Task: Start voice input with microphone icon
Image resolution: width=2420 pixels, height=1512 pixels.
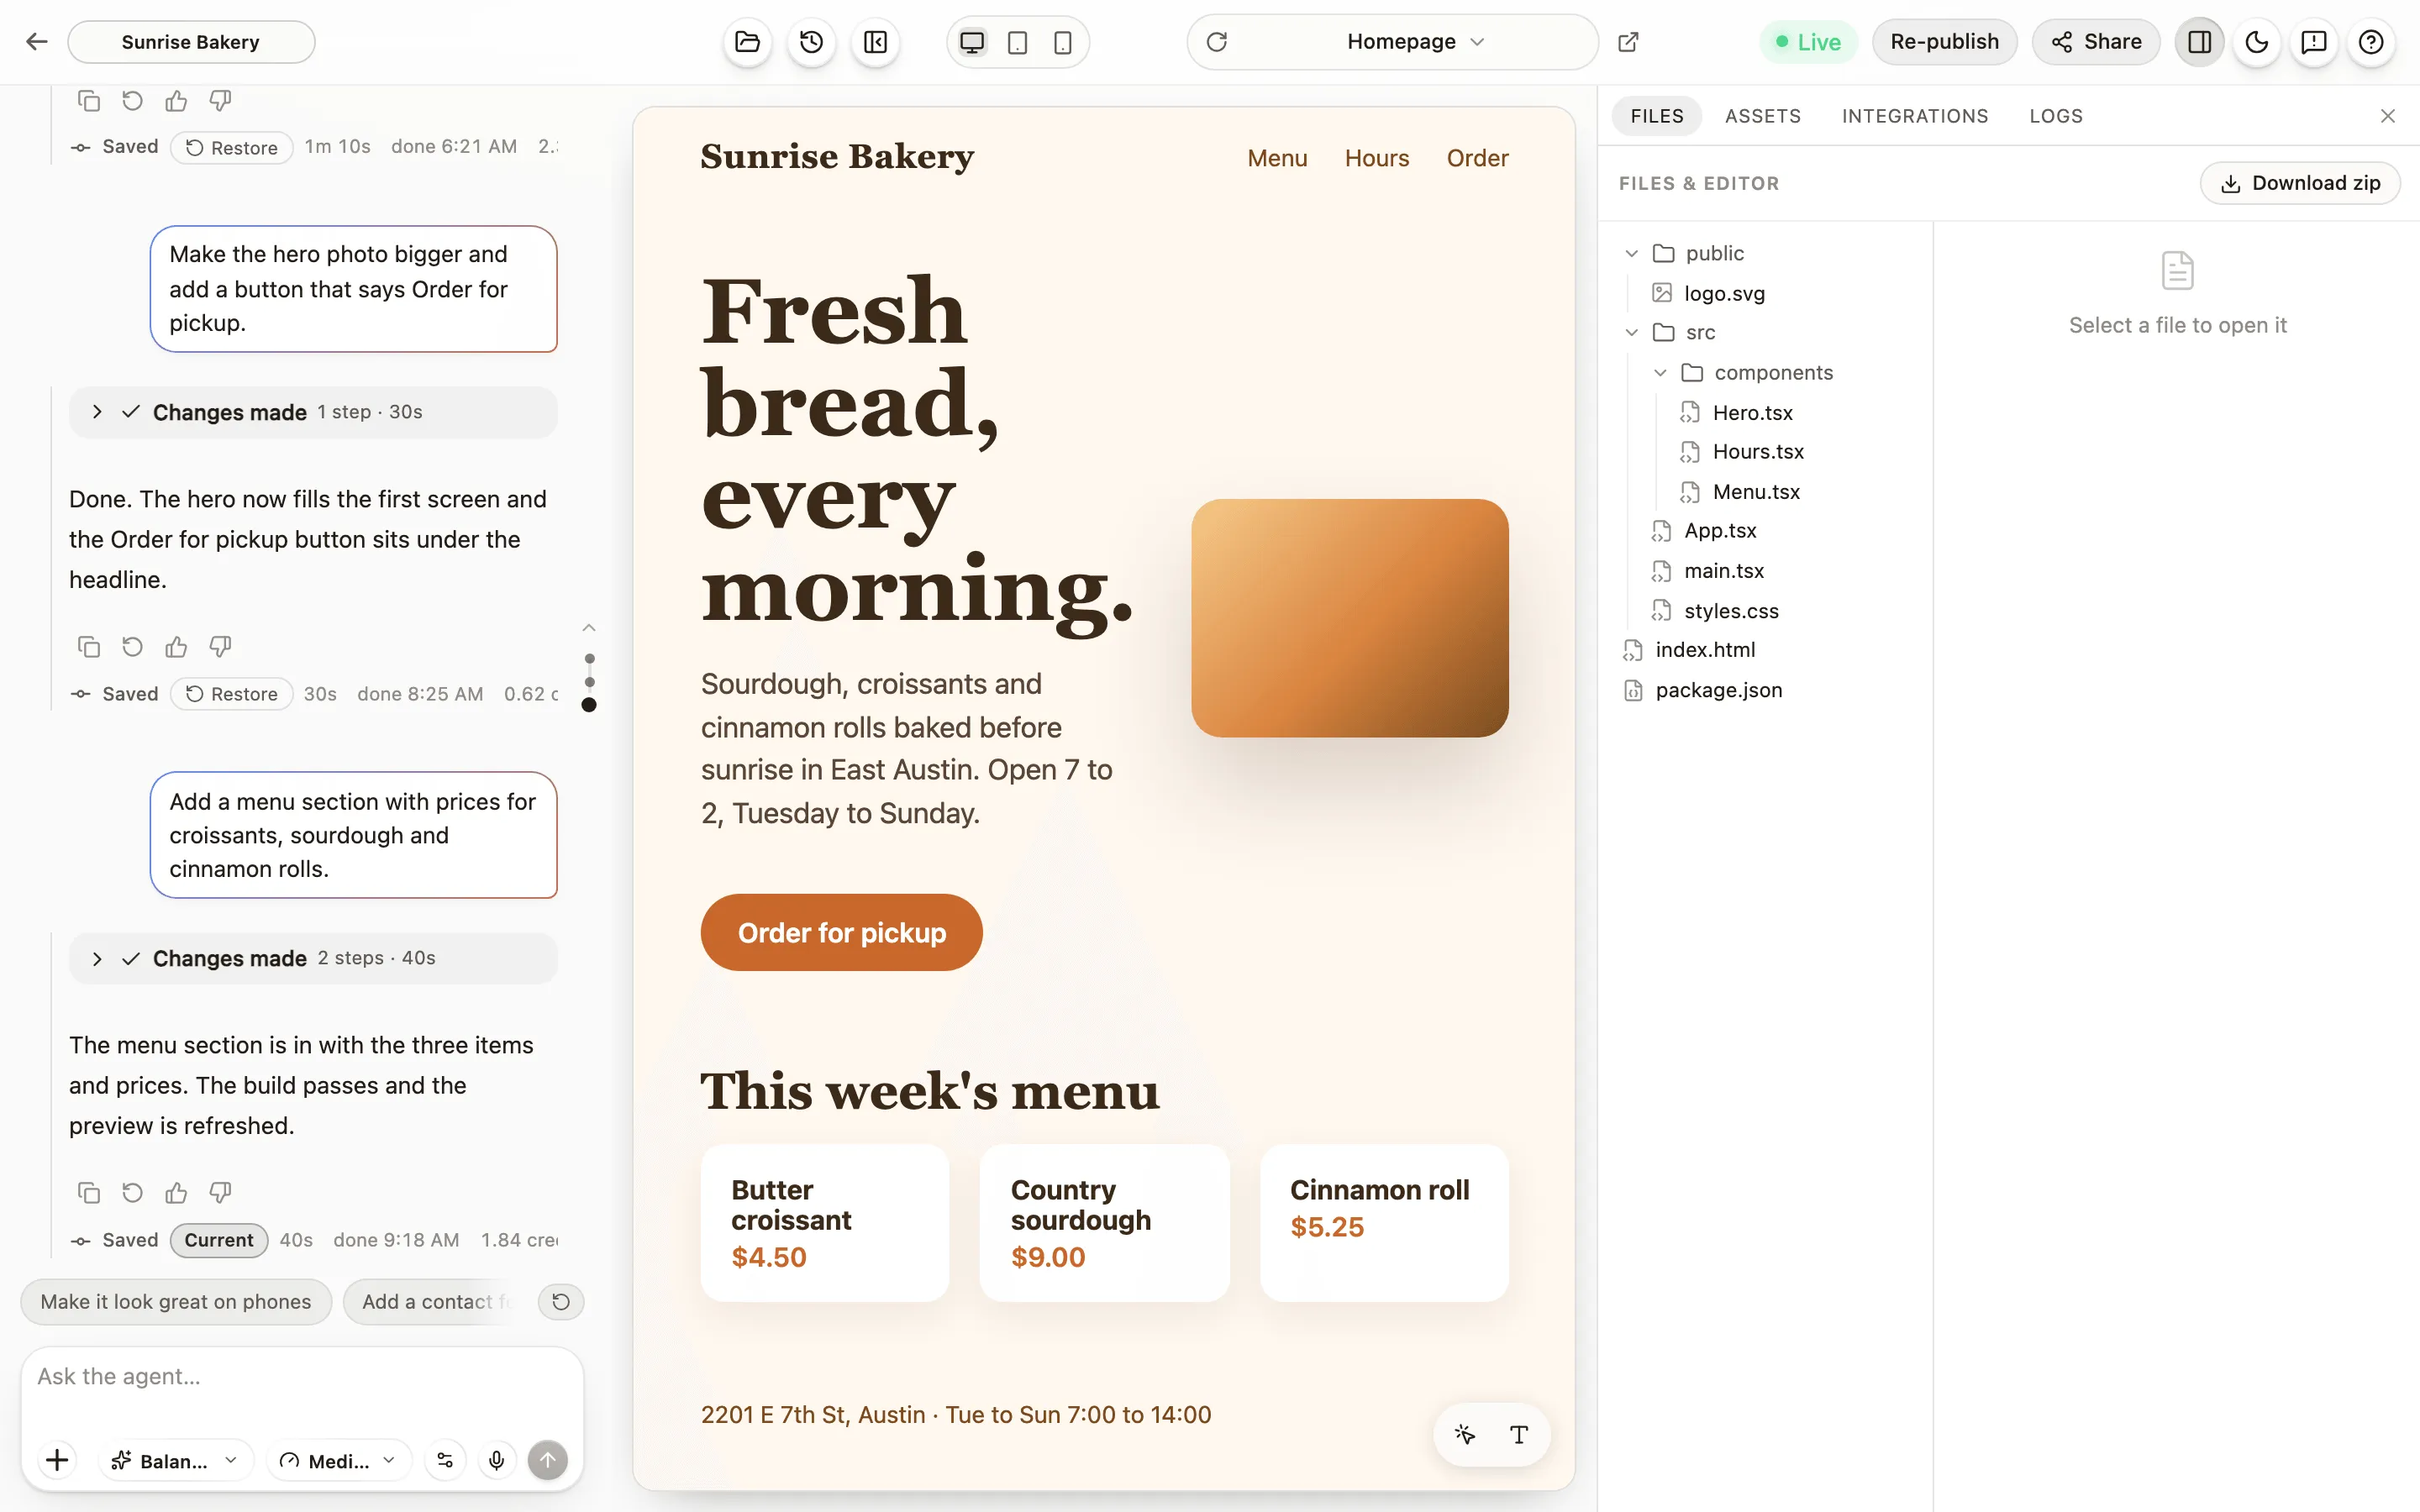Action: click(496, 1460)
